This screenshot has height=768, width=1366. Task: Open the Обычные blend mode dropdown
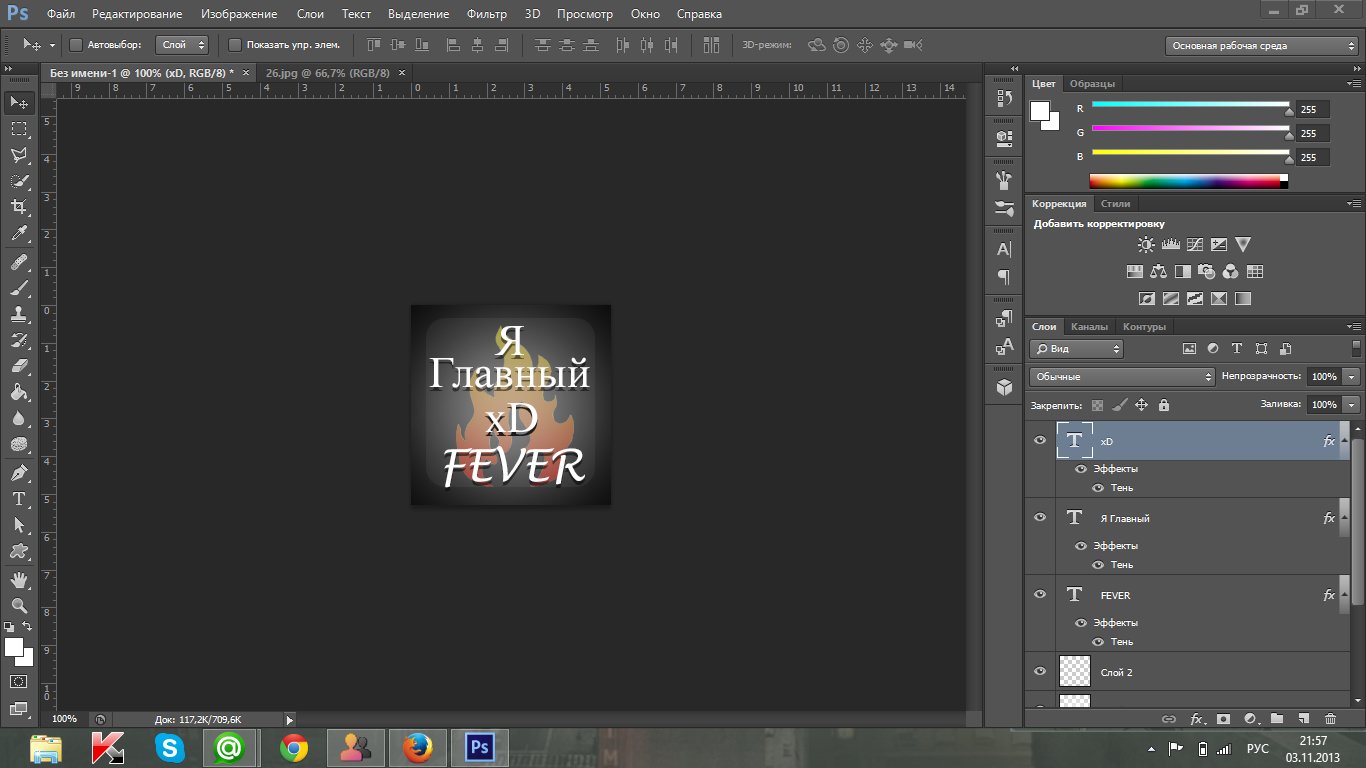(x=1122, y=377)
